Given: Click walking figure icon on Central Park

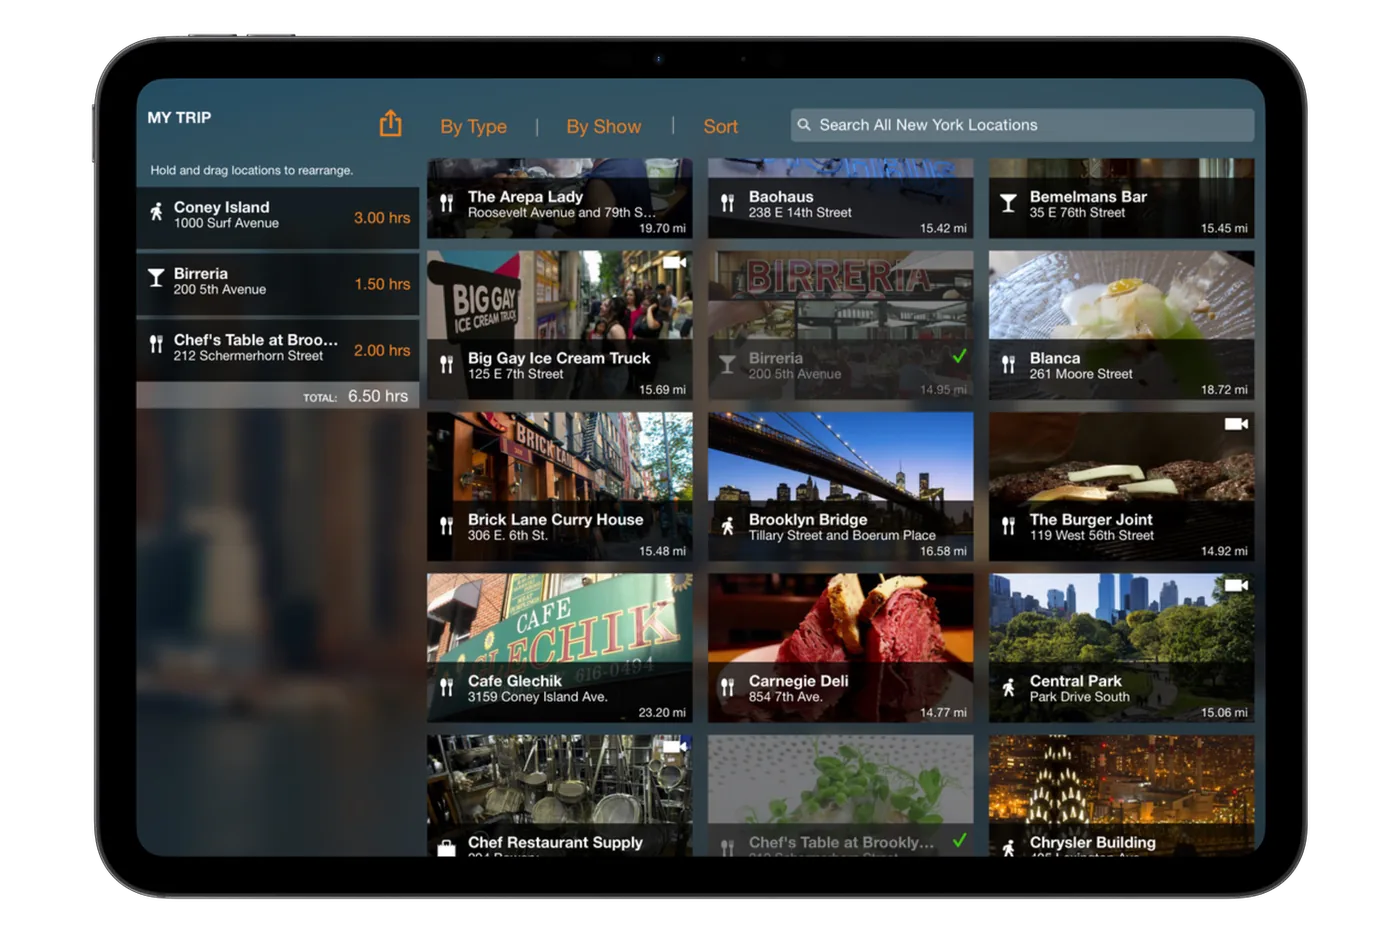Looking at the screenshot, I should 1008,688.
